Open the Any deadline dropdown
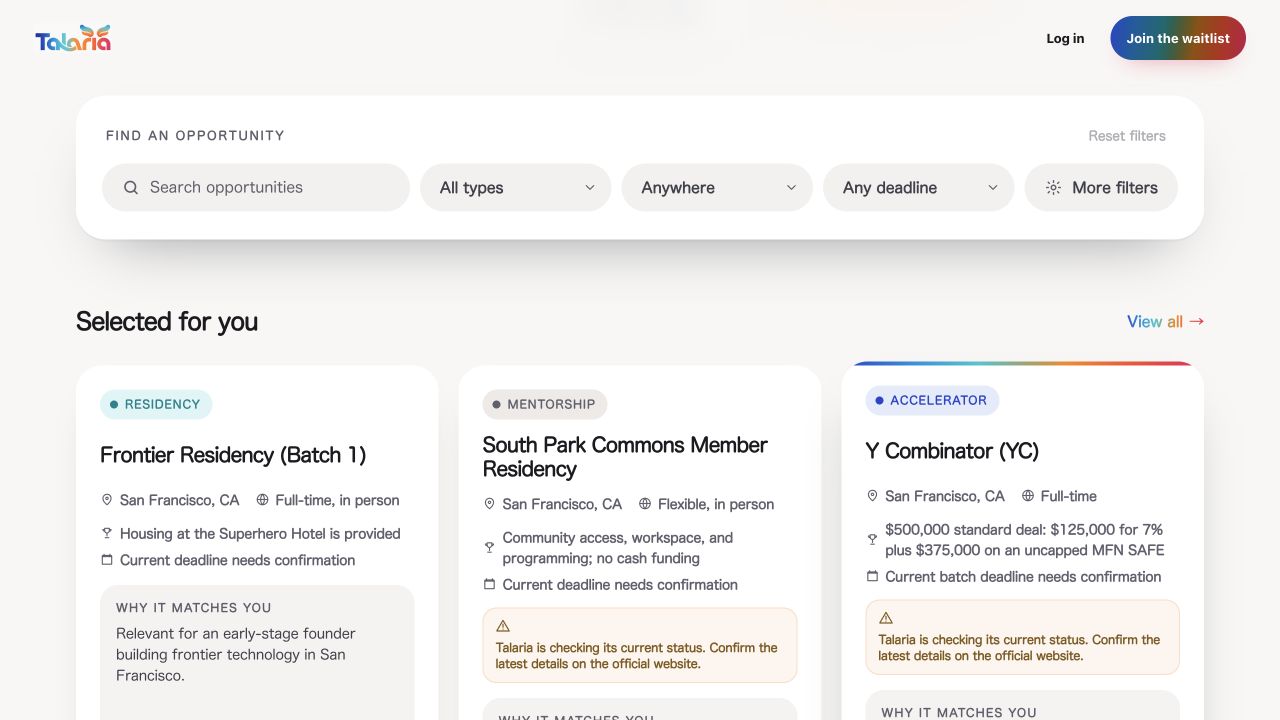The height and width of the screenshot is (720, 1280). click(919, 188)
